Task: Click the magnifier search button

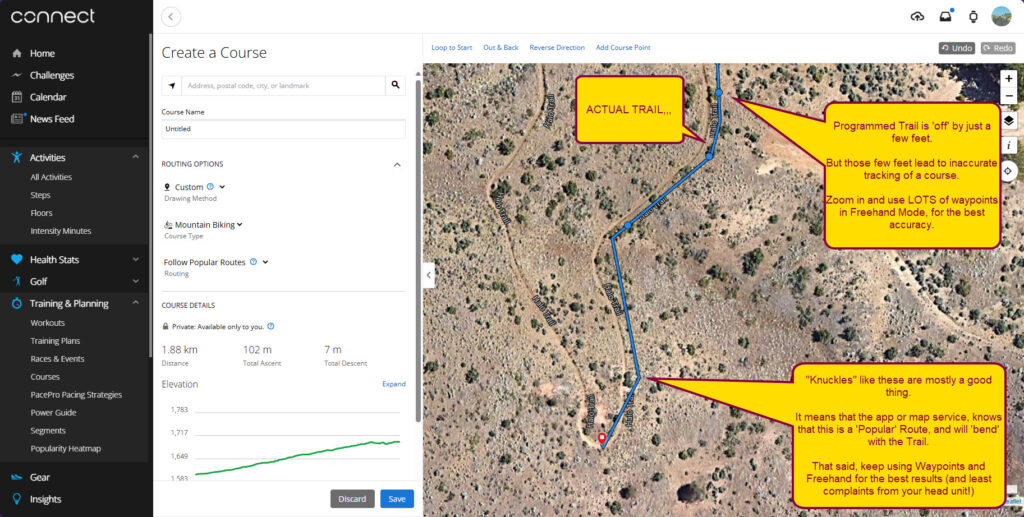Action: coord(396,86)
